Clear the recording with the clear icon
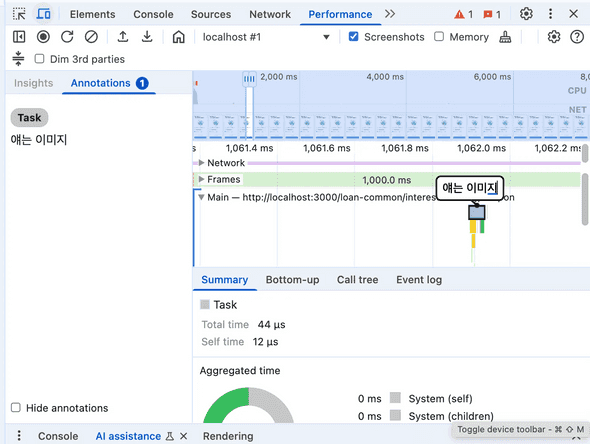 [x=91, y=37]
